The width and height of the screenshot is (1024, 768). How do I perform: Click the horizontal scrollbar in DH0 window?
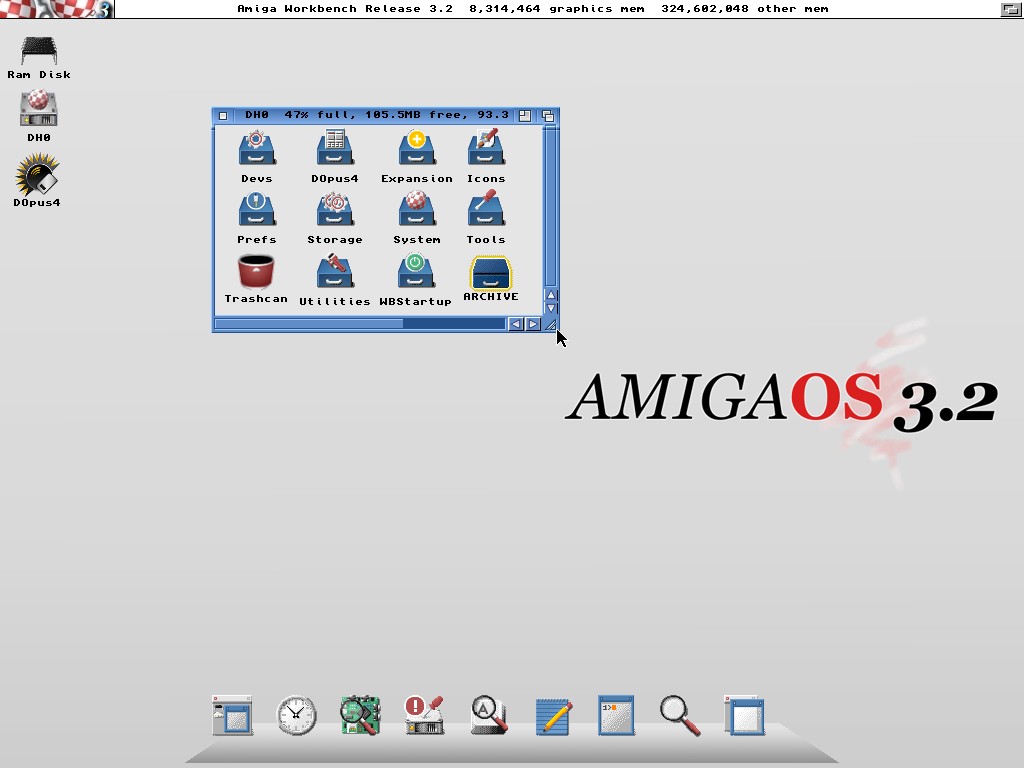tap(310, 324)
